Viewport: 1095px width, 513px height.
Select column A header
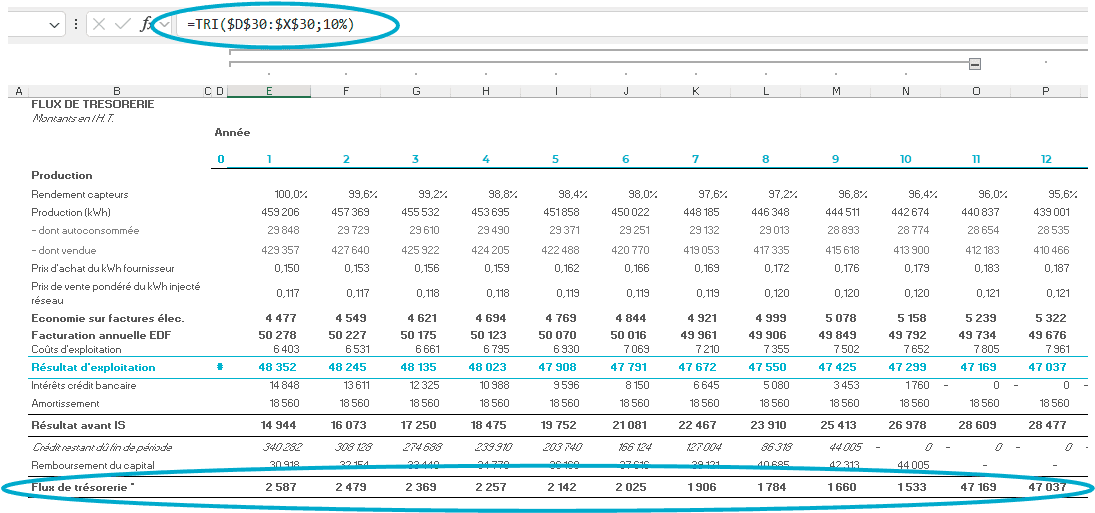(x=19, y=91)
